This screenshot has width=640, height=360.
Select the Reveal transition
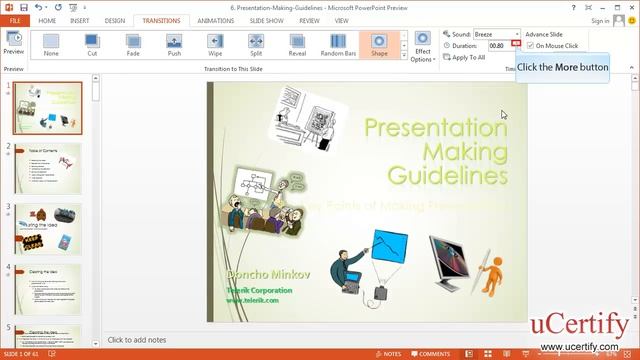297,45
